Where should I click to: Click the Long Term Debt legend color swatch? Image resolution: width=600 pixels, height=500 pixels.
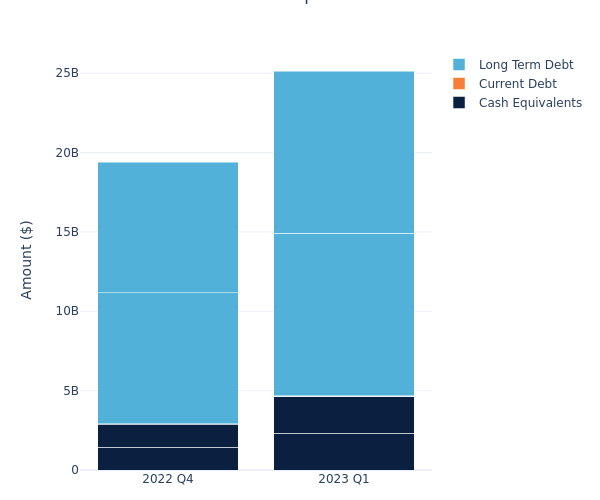click(459, 65)
